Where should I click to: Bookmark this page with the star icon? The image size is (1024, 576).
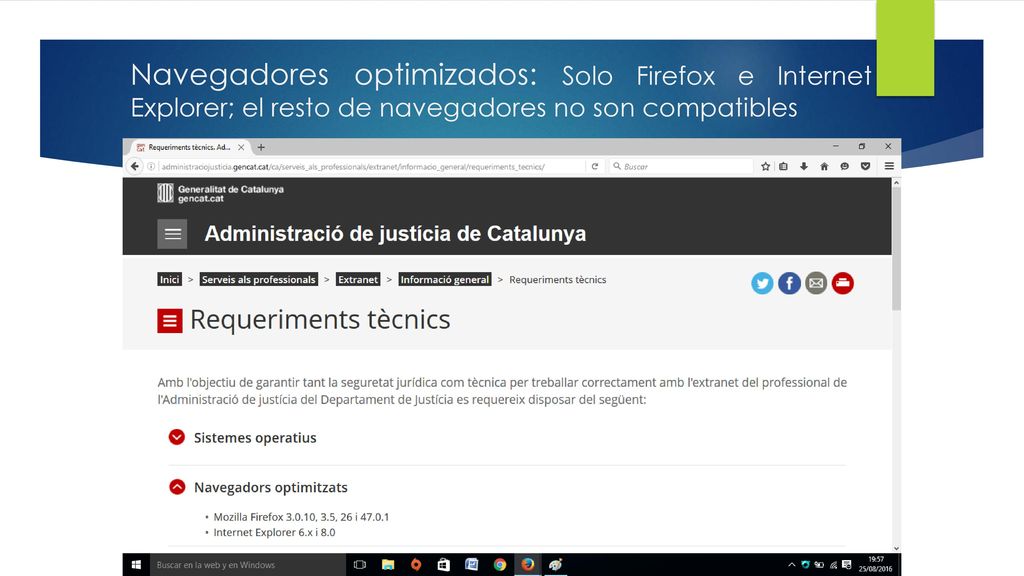point(765,167)
